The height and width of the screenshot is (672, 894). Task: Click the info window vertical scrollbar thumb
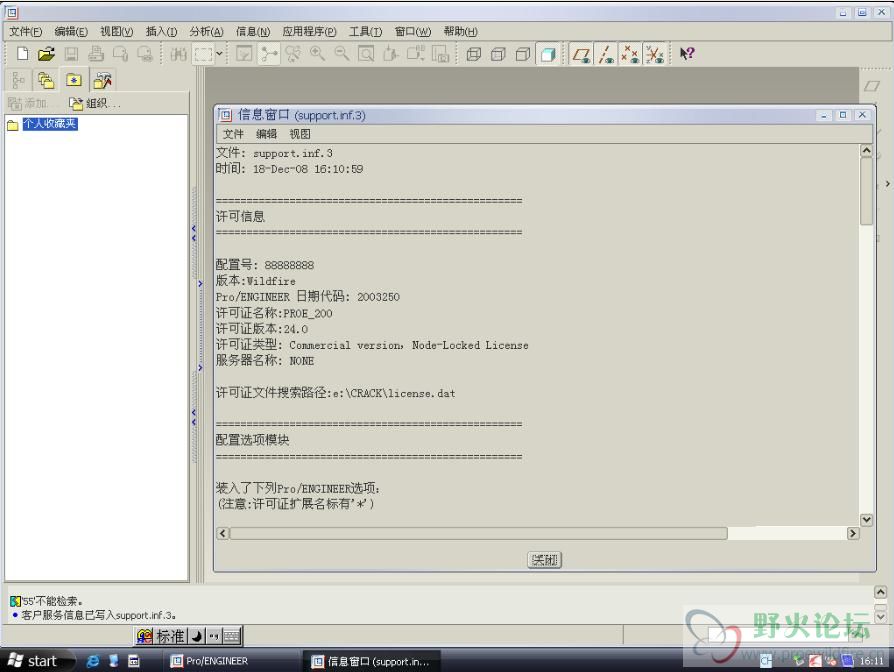[x=866, y=192]
